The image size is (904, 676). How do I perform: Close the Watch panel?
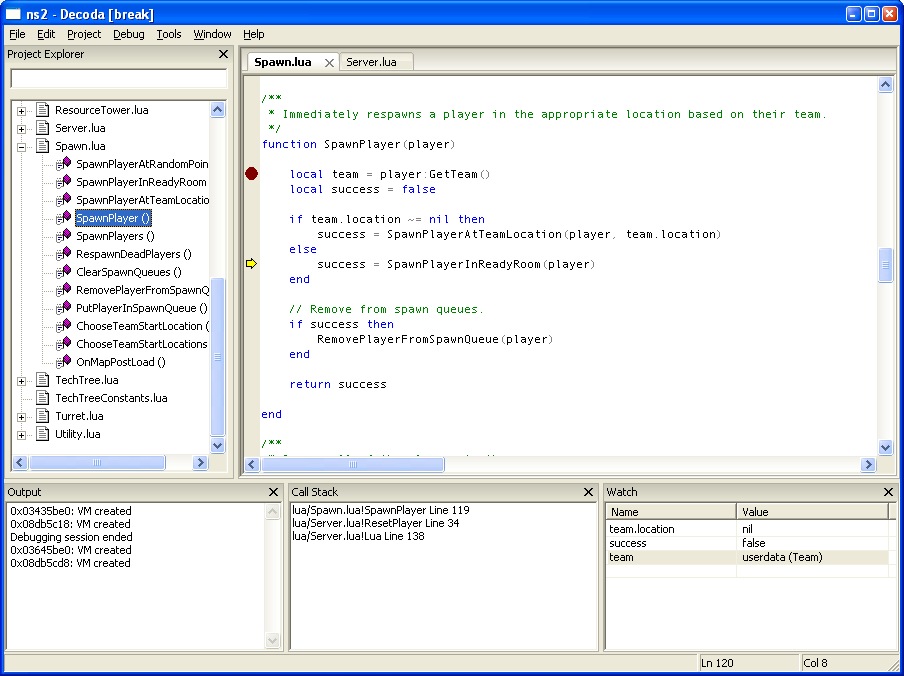point(888,492)
